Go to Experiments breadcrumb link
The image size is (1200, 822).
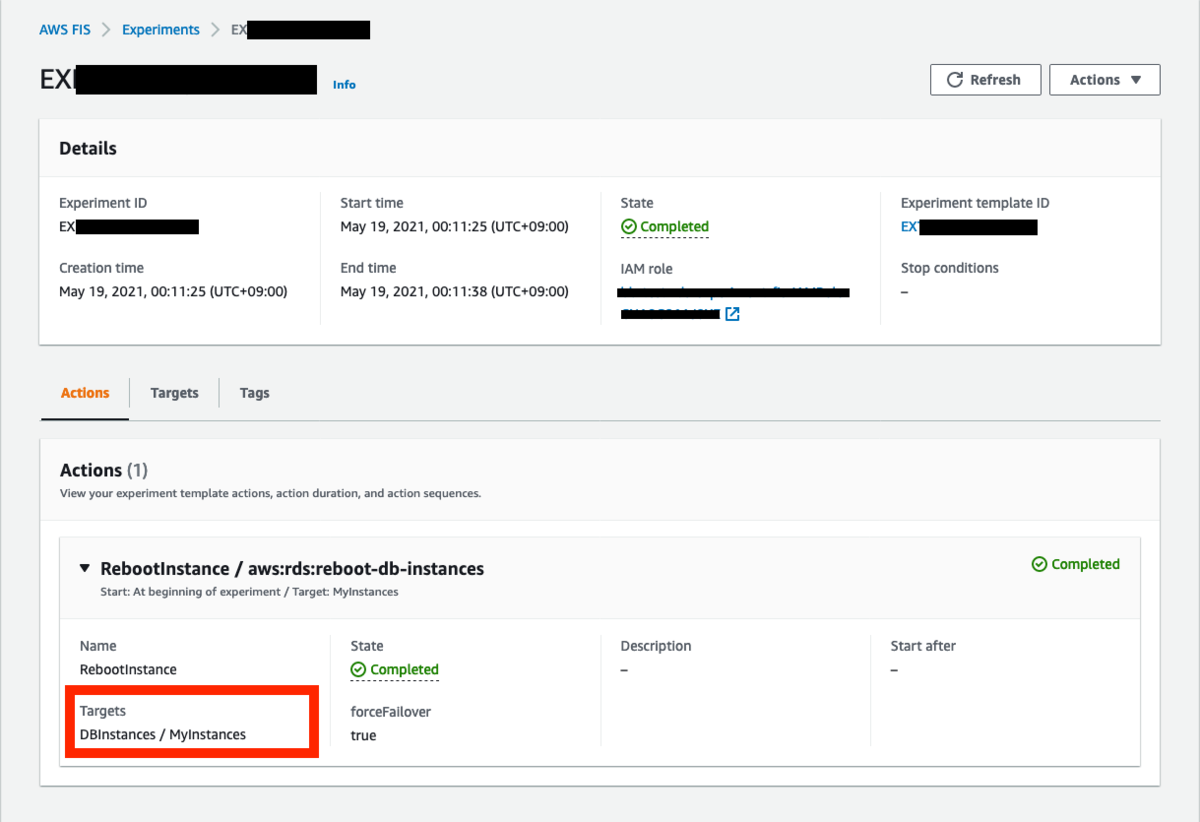[161, 30]
